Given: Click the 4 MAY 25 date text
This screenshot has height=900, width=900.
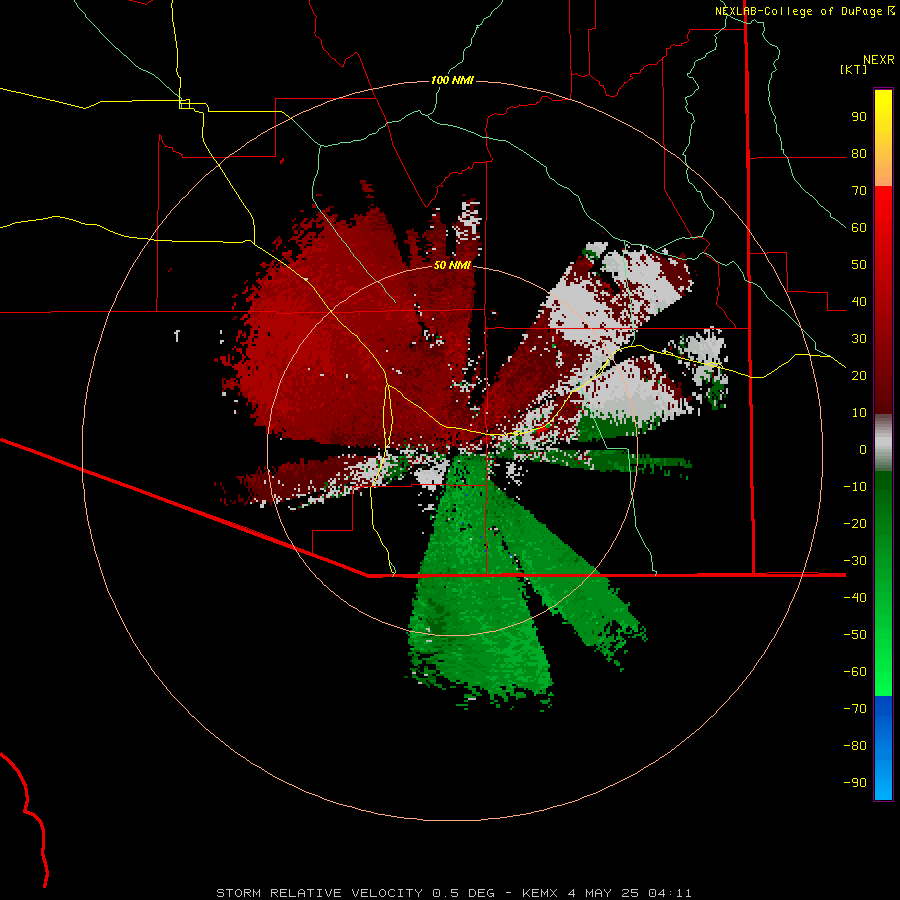Looking at the screenshot, I should (603, 893).
